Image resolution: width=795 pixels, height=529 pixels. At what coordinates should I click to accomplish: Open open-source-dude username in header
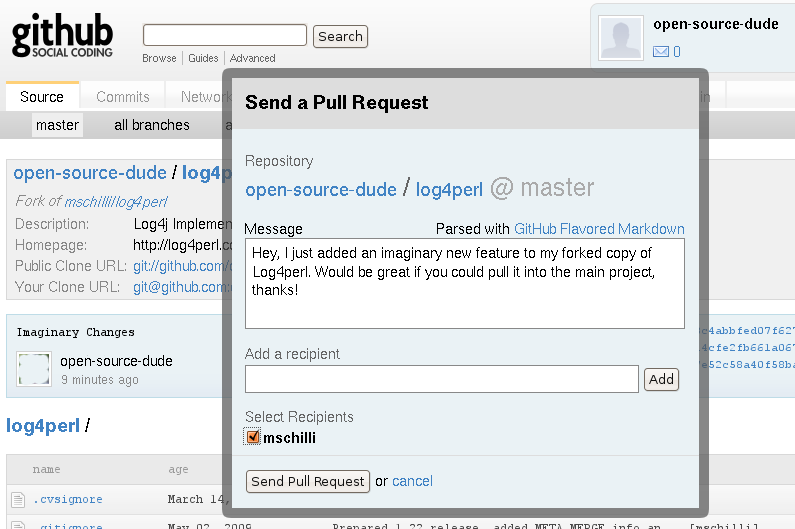tap(715, 24)
